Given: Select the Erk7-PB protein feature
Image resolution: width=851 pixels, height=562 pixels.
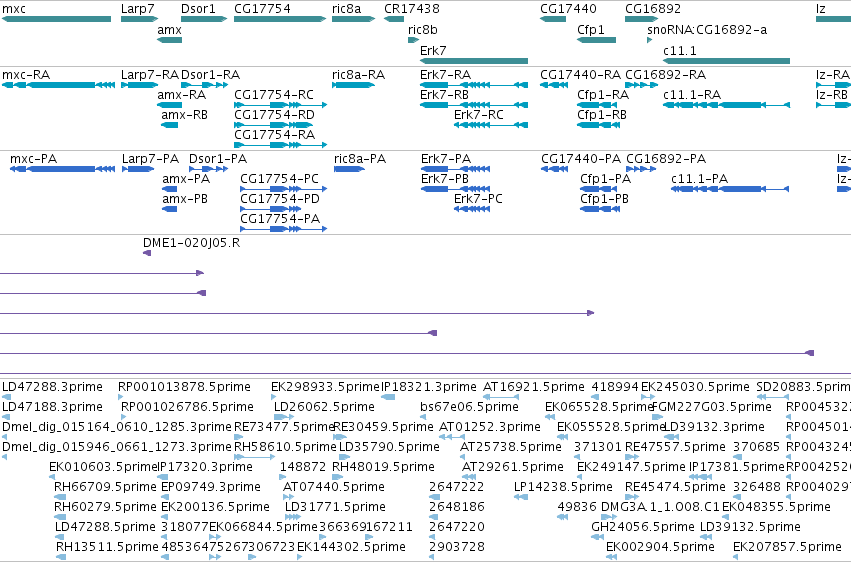Looking at the screenshot, I should coord(455,189).
